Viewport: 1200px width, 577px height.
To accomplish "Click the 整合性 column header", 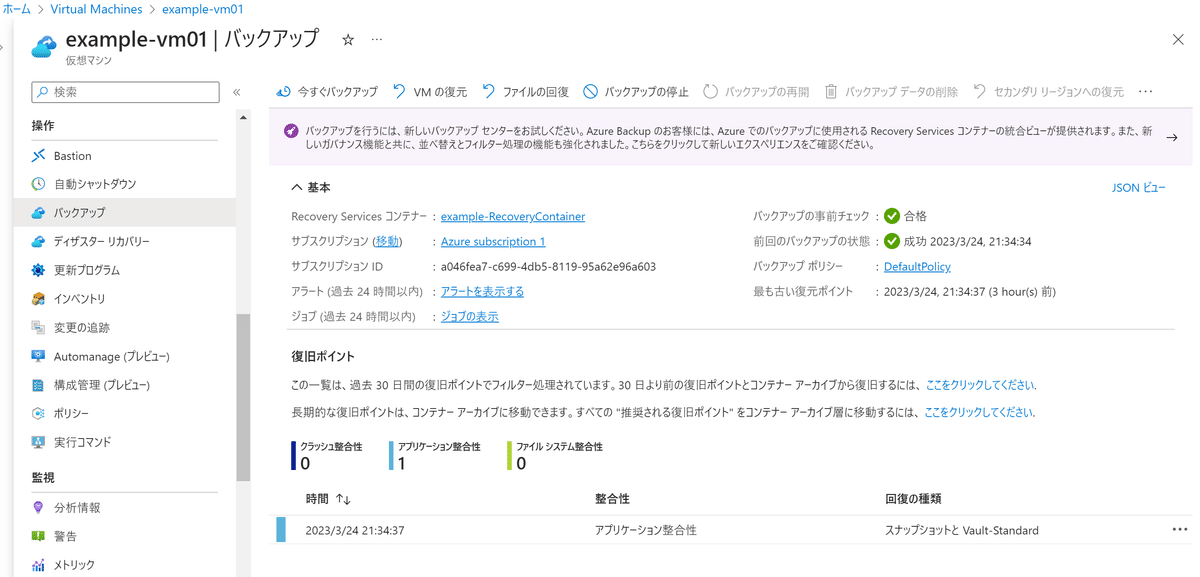I will [x=612, y=499].
